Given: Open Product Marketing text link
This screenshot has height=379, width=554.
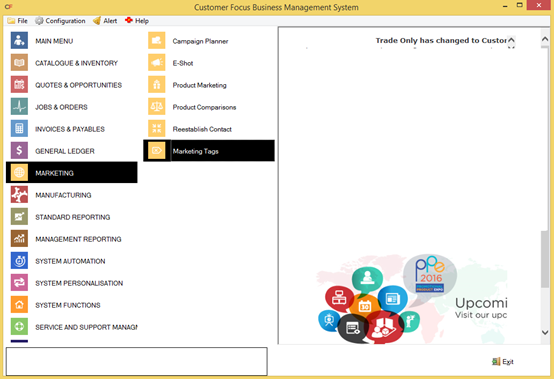Looking at the screenshot, I should [199, 85].
